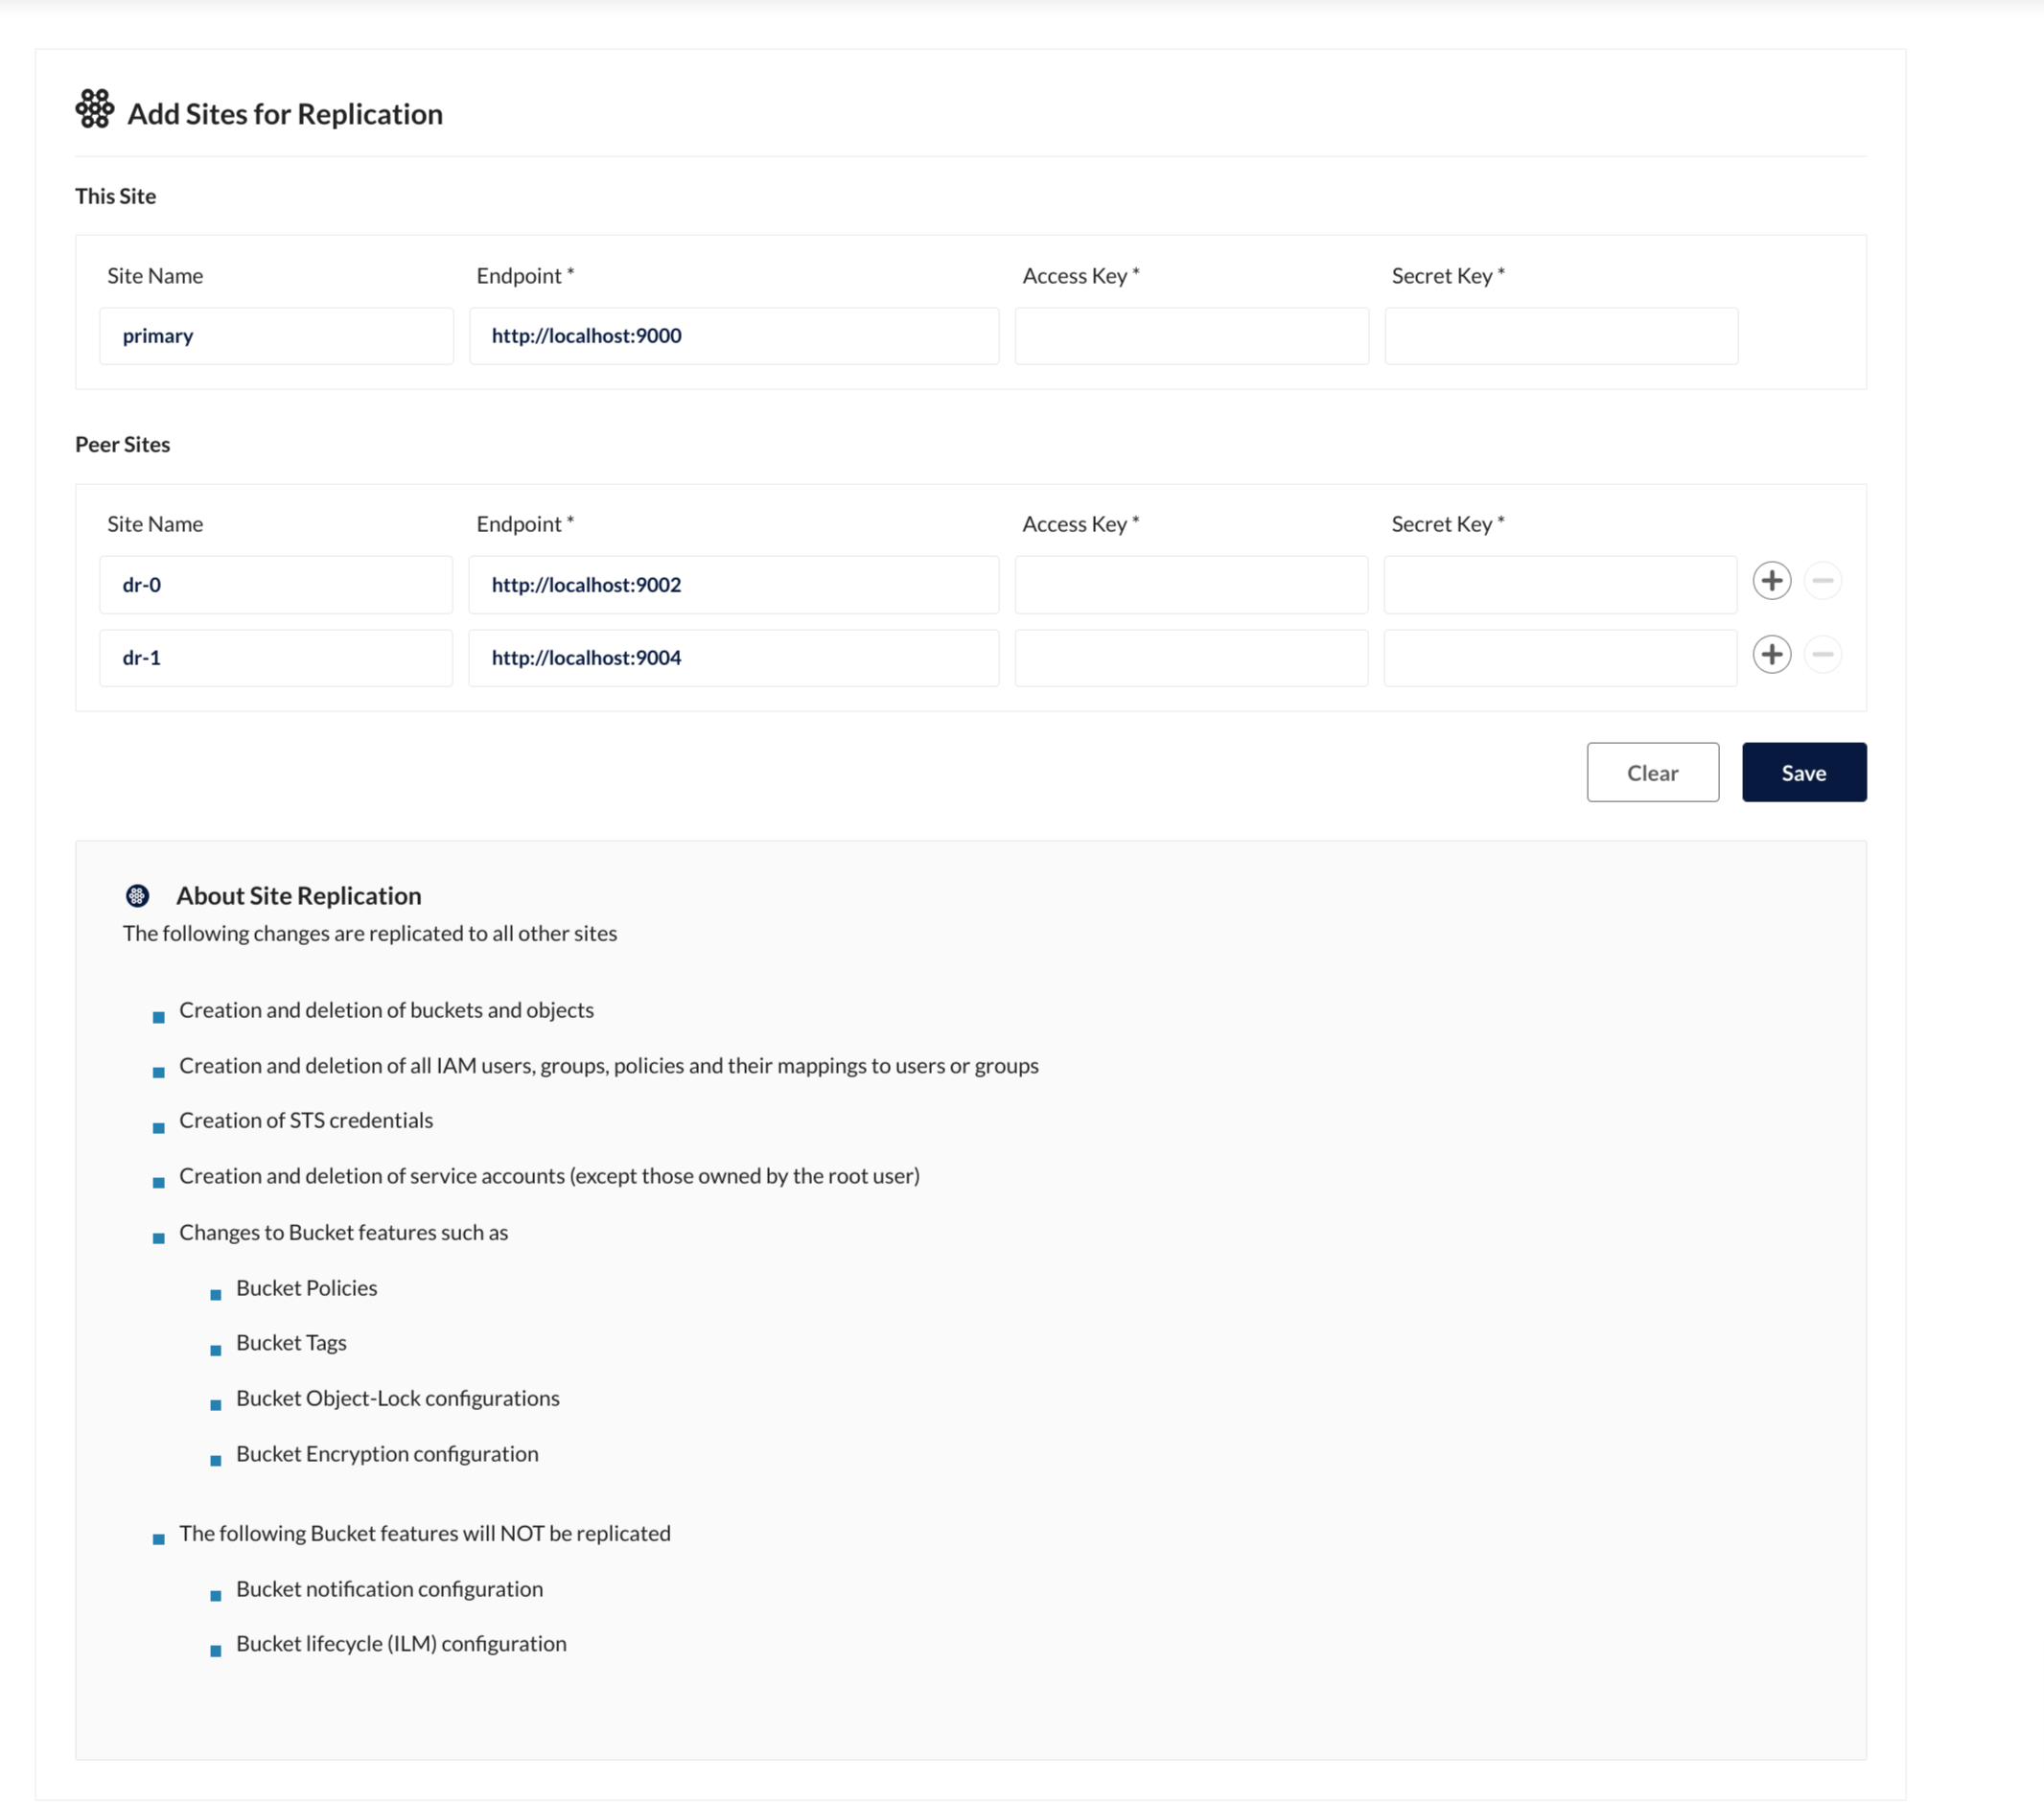This screenshot has height=1803, width=2044.
Task: Edit the dr-1 Site Name field
Action: point(276,658)
